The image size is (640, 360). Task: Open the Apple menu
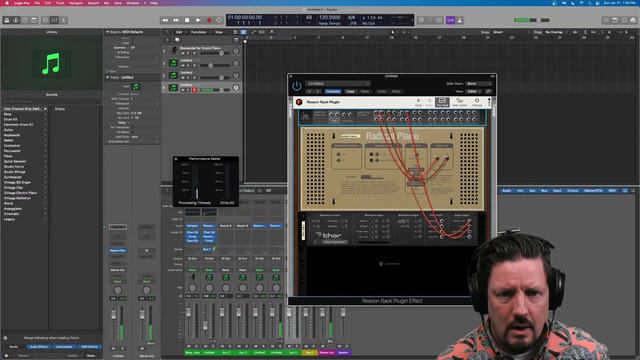(x=7, y=3)
